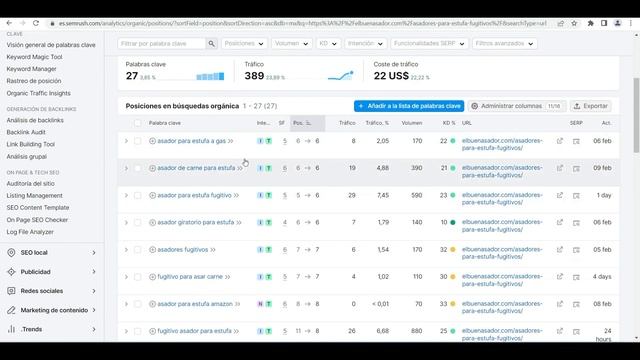Reload the page with refresh icon
Viewport: 640px width, 360px height.
tap(36, 23)
